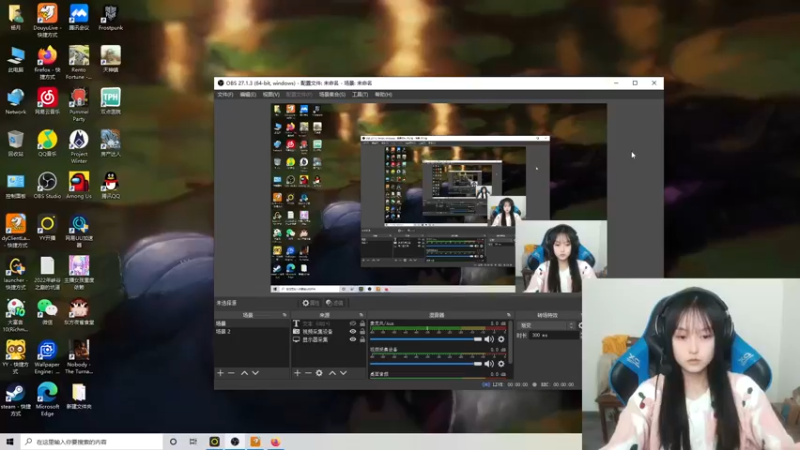Click the source Properties button above docks
The image size is (800, 450).
pyautogui.click(x=311, y=303)
